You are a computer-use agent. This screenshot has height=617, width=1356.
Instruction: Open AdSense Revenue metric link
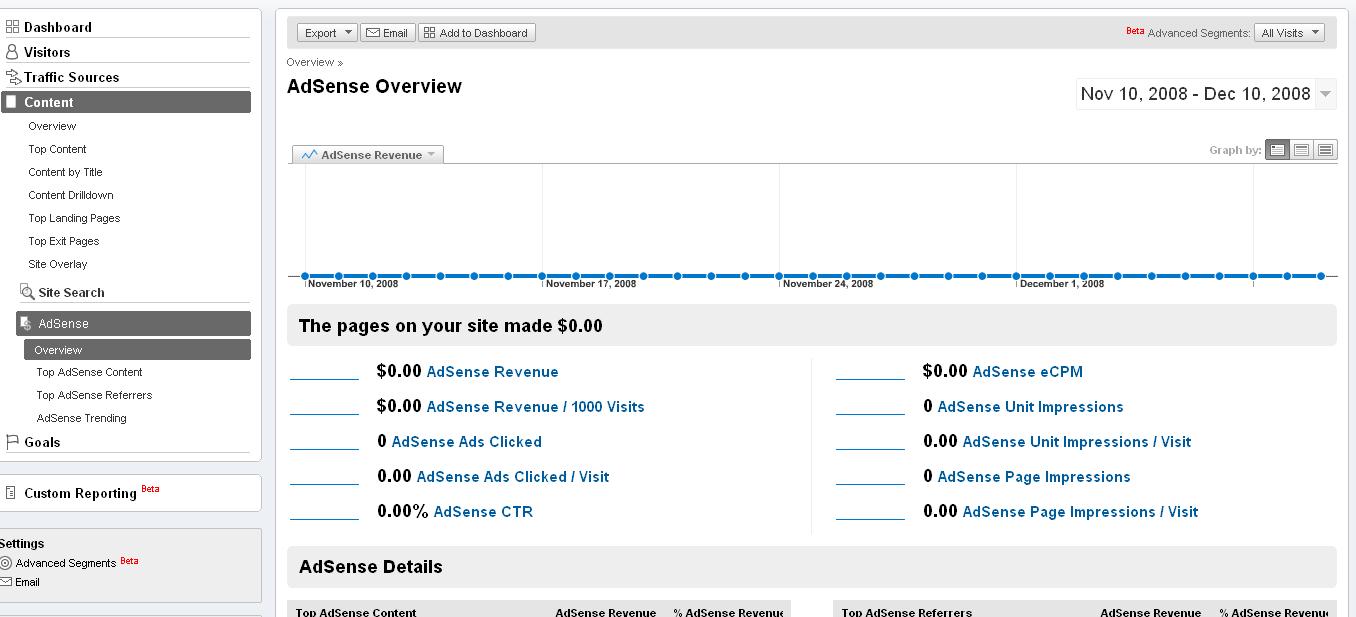[492, 372]
